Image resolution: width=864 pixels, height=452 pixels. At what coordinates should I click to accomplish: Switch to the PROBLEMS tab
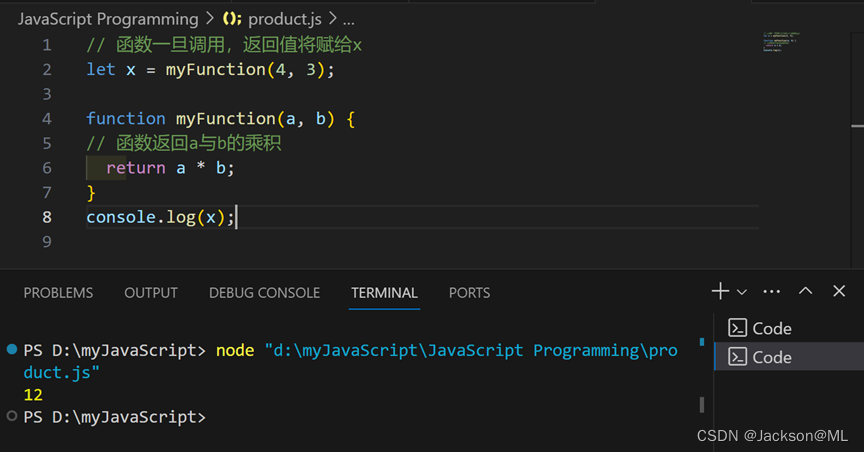(58, 293)
